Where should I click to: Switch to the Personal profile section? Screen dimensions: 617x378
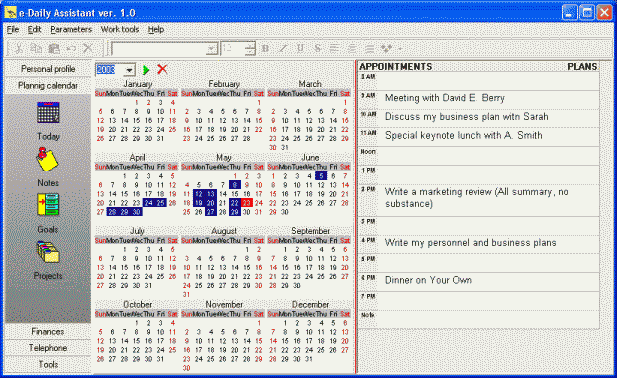click(x=48, y=69)
